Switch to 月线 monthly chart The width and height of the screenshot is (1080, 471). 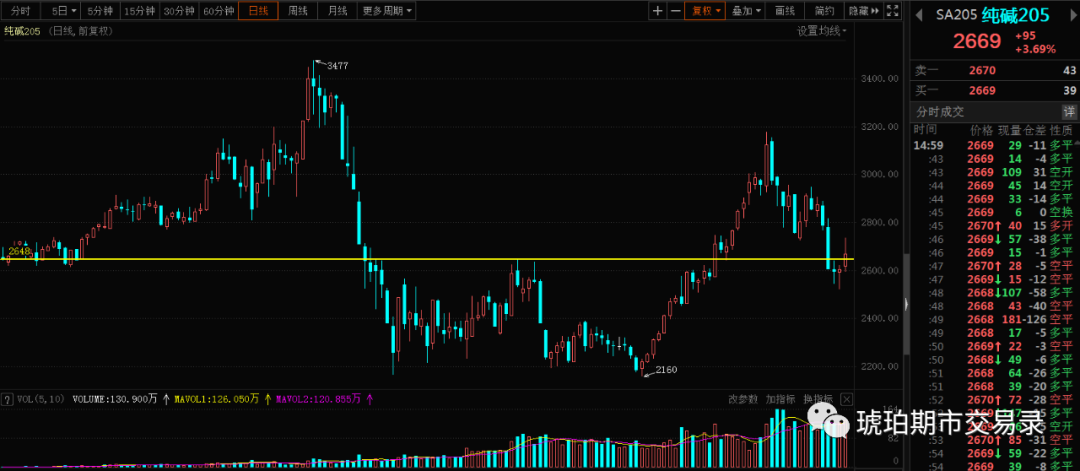coord(338,11)
